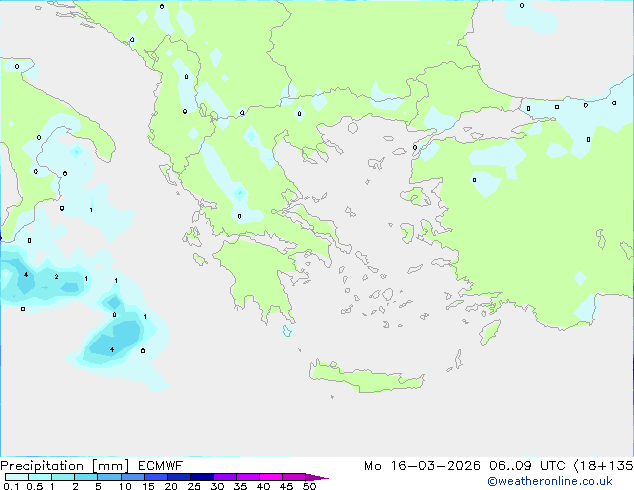Pick the 0.1–0.5 mm legend swatch
This screenshot has width=634, height=490.
click(17, 477)
